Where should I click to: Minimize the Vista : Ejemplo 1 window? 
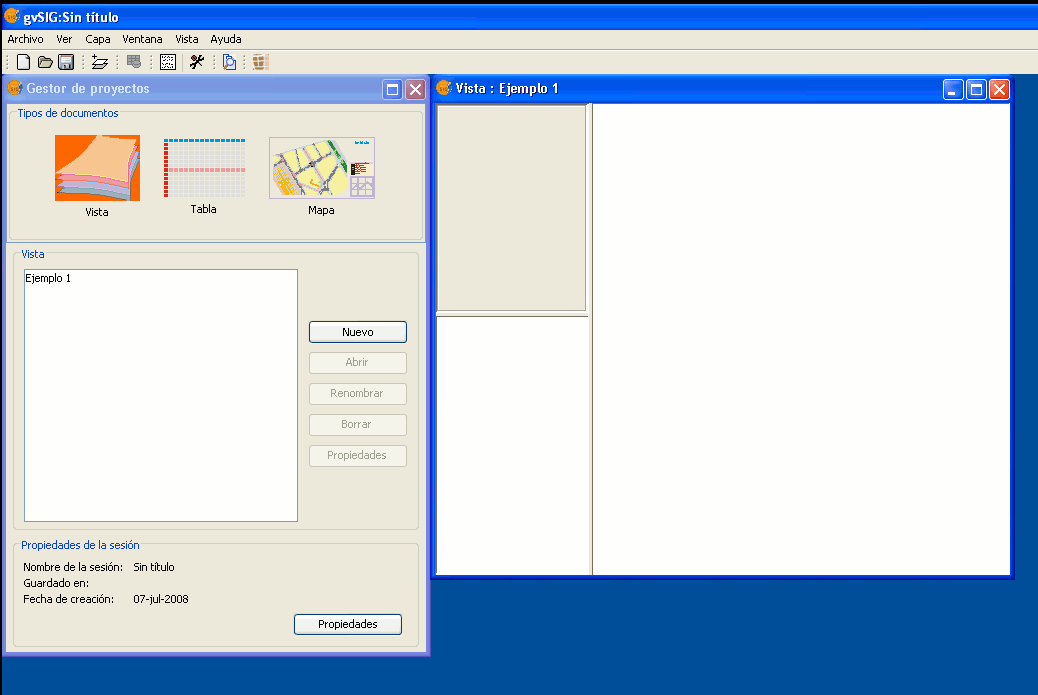click(953, 89)
